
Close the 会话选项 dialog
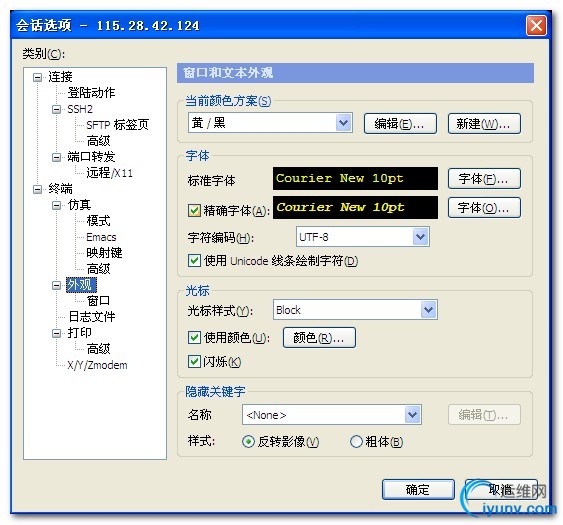(x=536, y=25)
